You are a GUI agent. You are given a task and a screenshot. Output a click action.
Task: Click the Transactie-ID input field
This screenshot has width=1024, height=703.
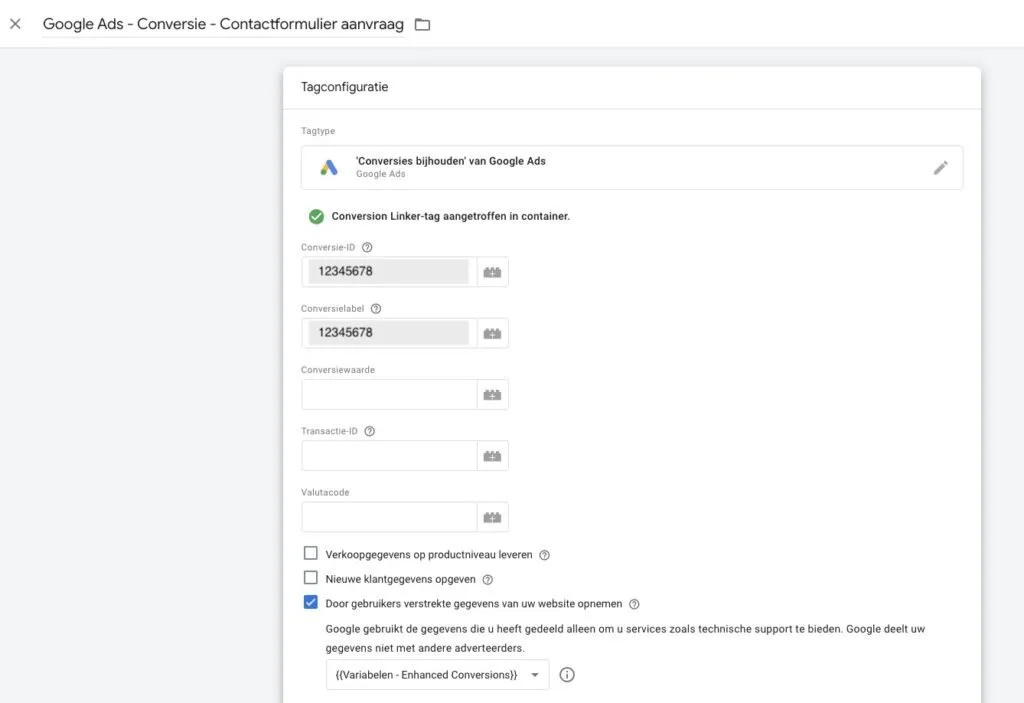(389, 456)
